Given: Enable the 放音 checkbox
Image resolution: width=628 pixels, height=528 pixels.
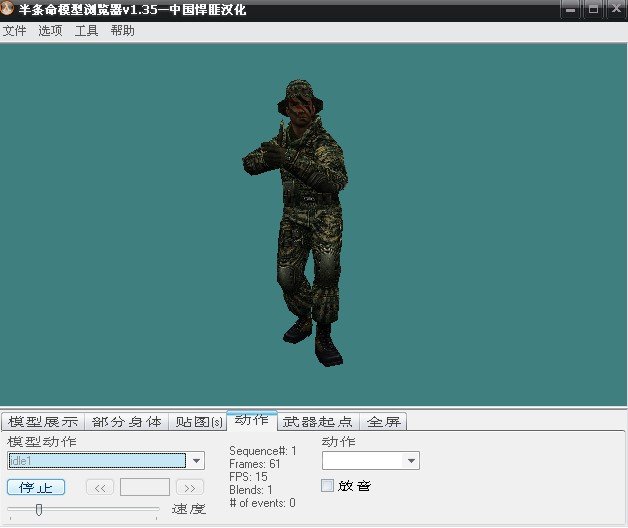Looking at the screenshot, I should pyautogui.click(x=328, y=486).
